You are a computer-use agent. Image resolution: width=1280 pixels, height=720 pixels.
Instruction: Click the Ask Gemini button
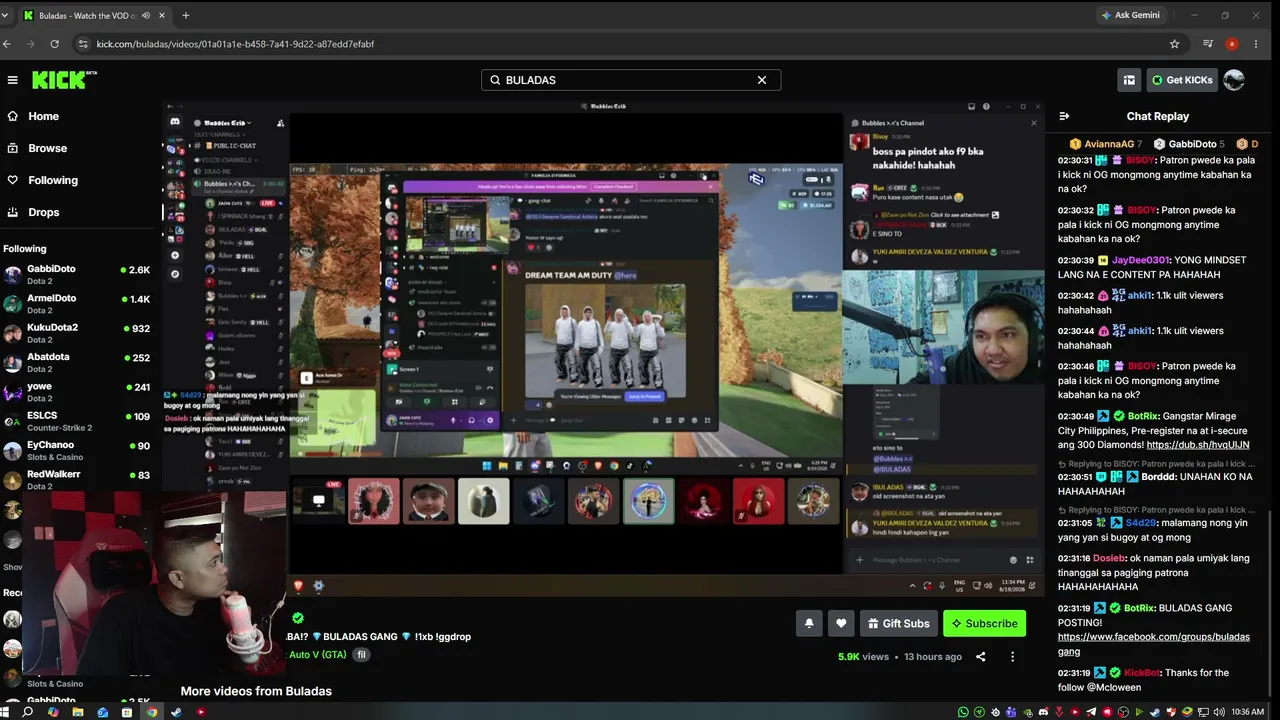[1130, 15]
